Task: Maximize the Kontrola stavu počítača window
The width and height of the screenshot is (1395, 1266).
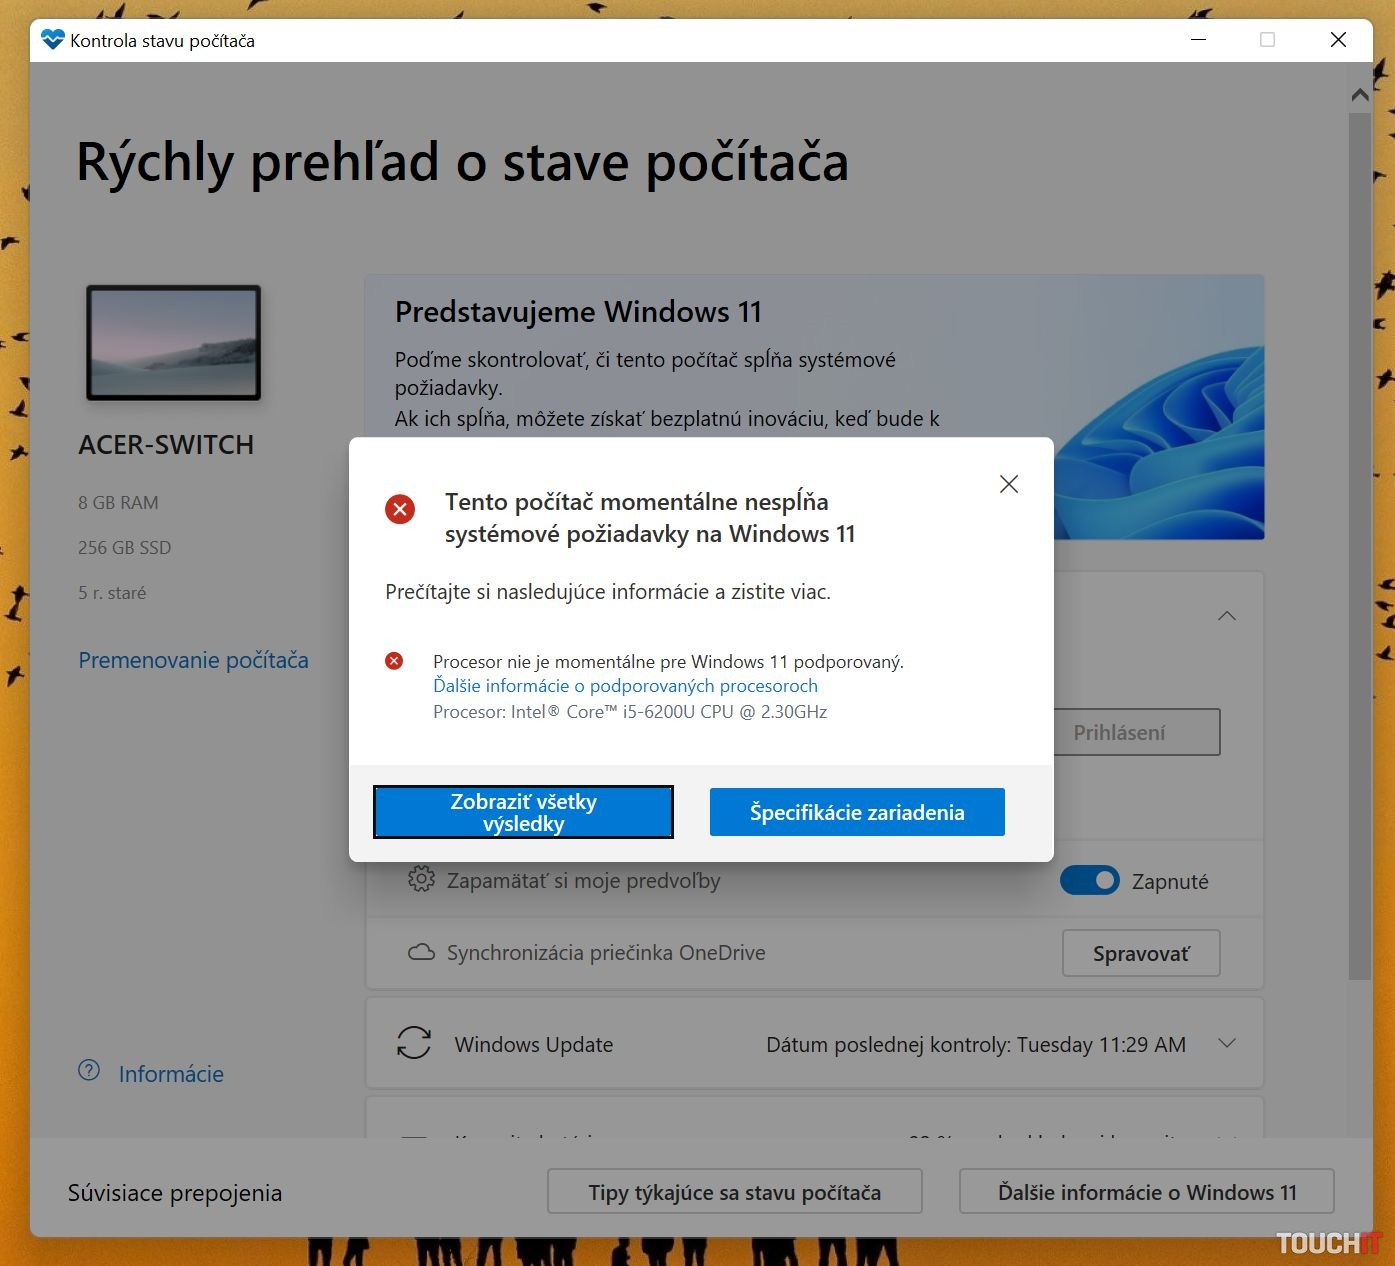Action: click(1267, 40)
